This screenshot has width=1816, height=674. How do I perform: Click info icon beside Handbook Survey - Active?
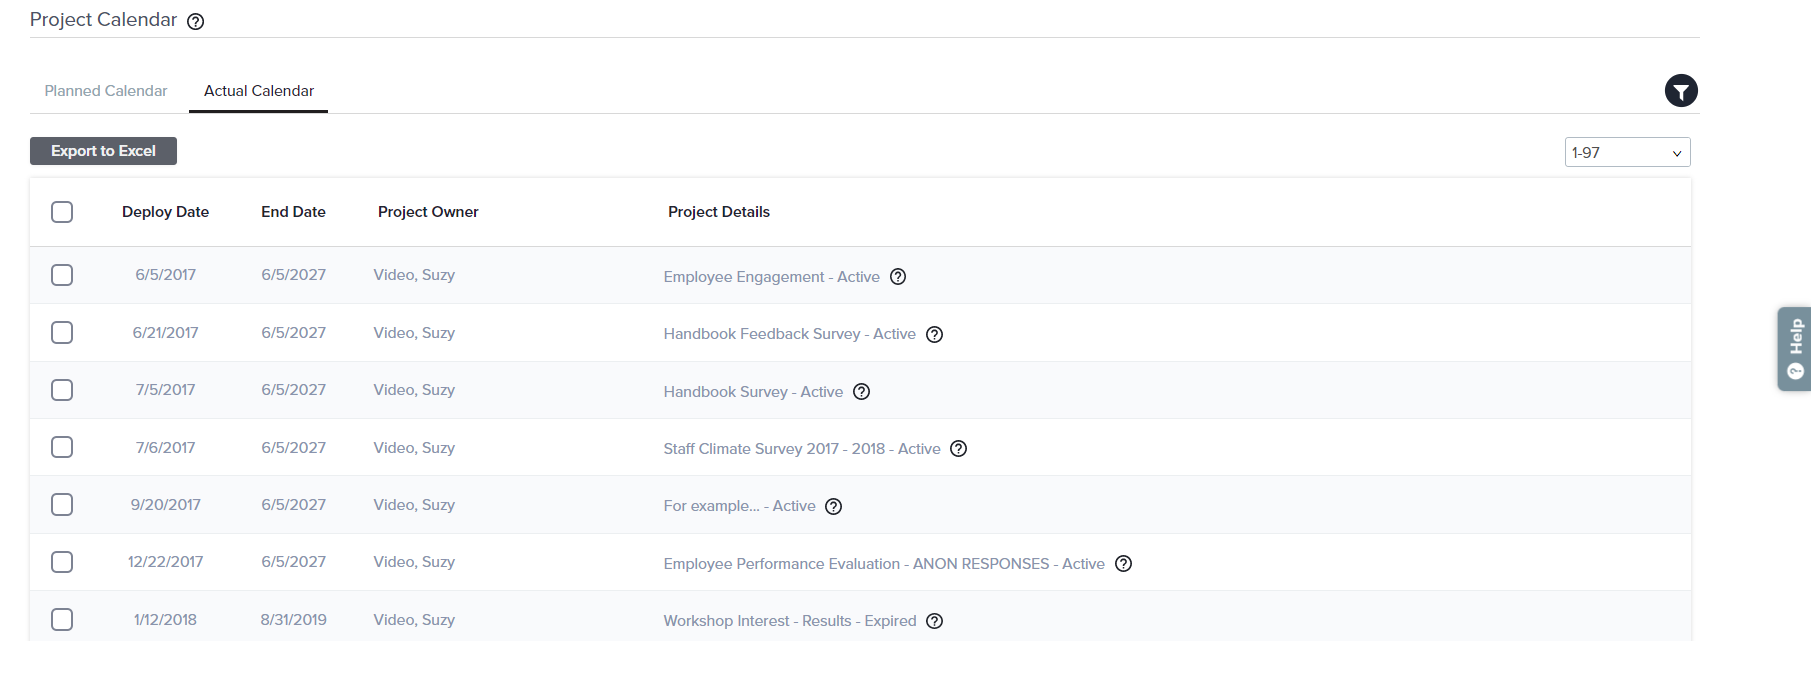click(x=861, y=392)
